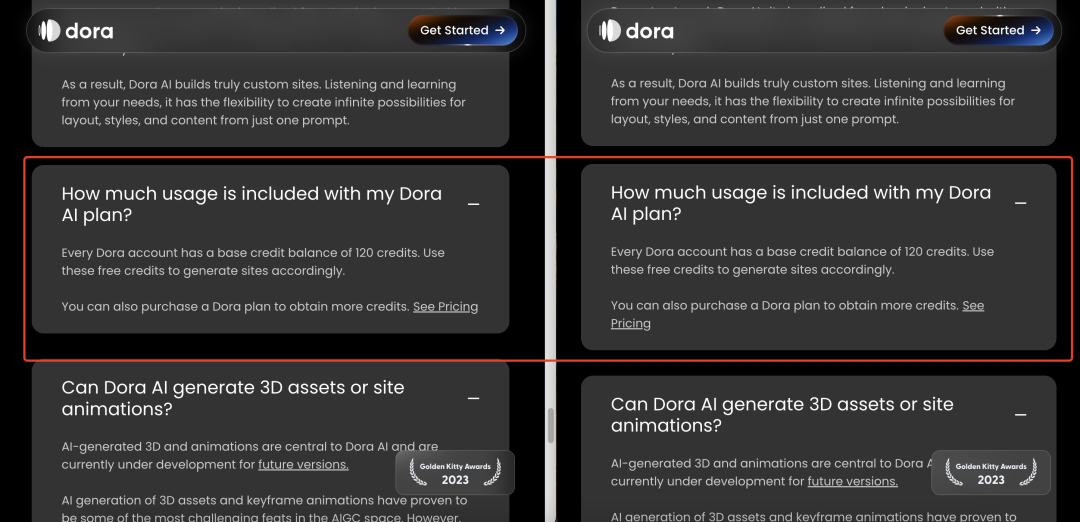Screen dimensions: 1080x522
Task: Open the future versions link in right pane
Action: tap(852, 481)
